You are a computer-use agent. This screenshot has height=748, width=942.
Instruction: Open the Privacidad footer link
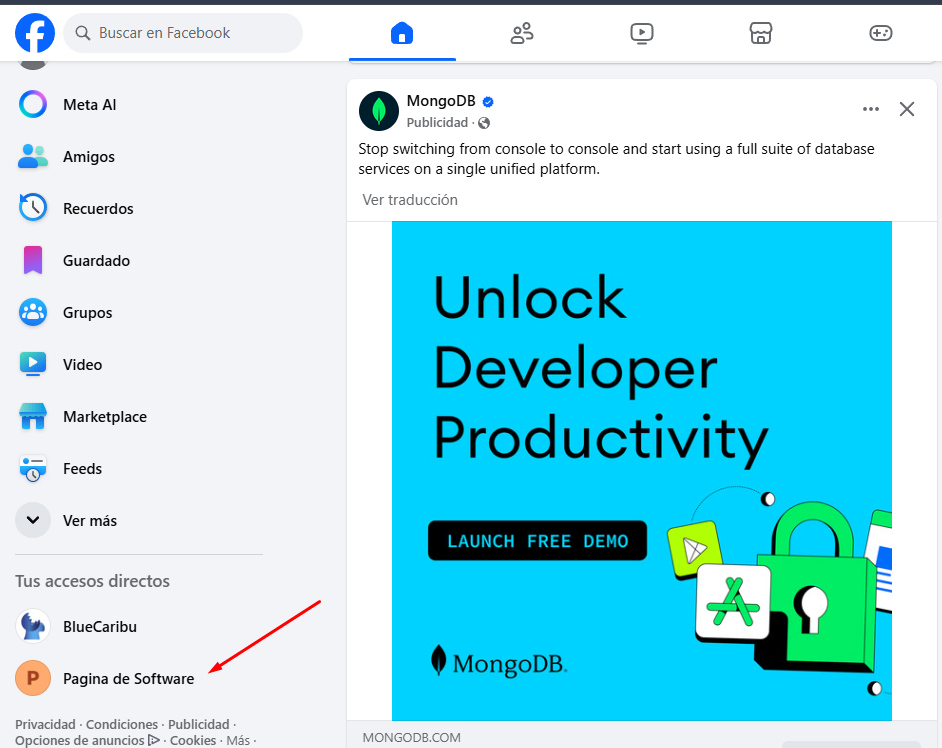tap(45, 725)
